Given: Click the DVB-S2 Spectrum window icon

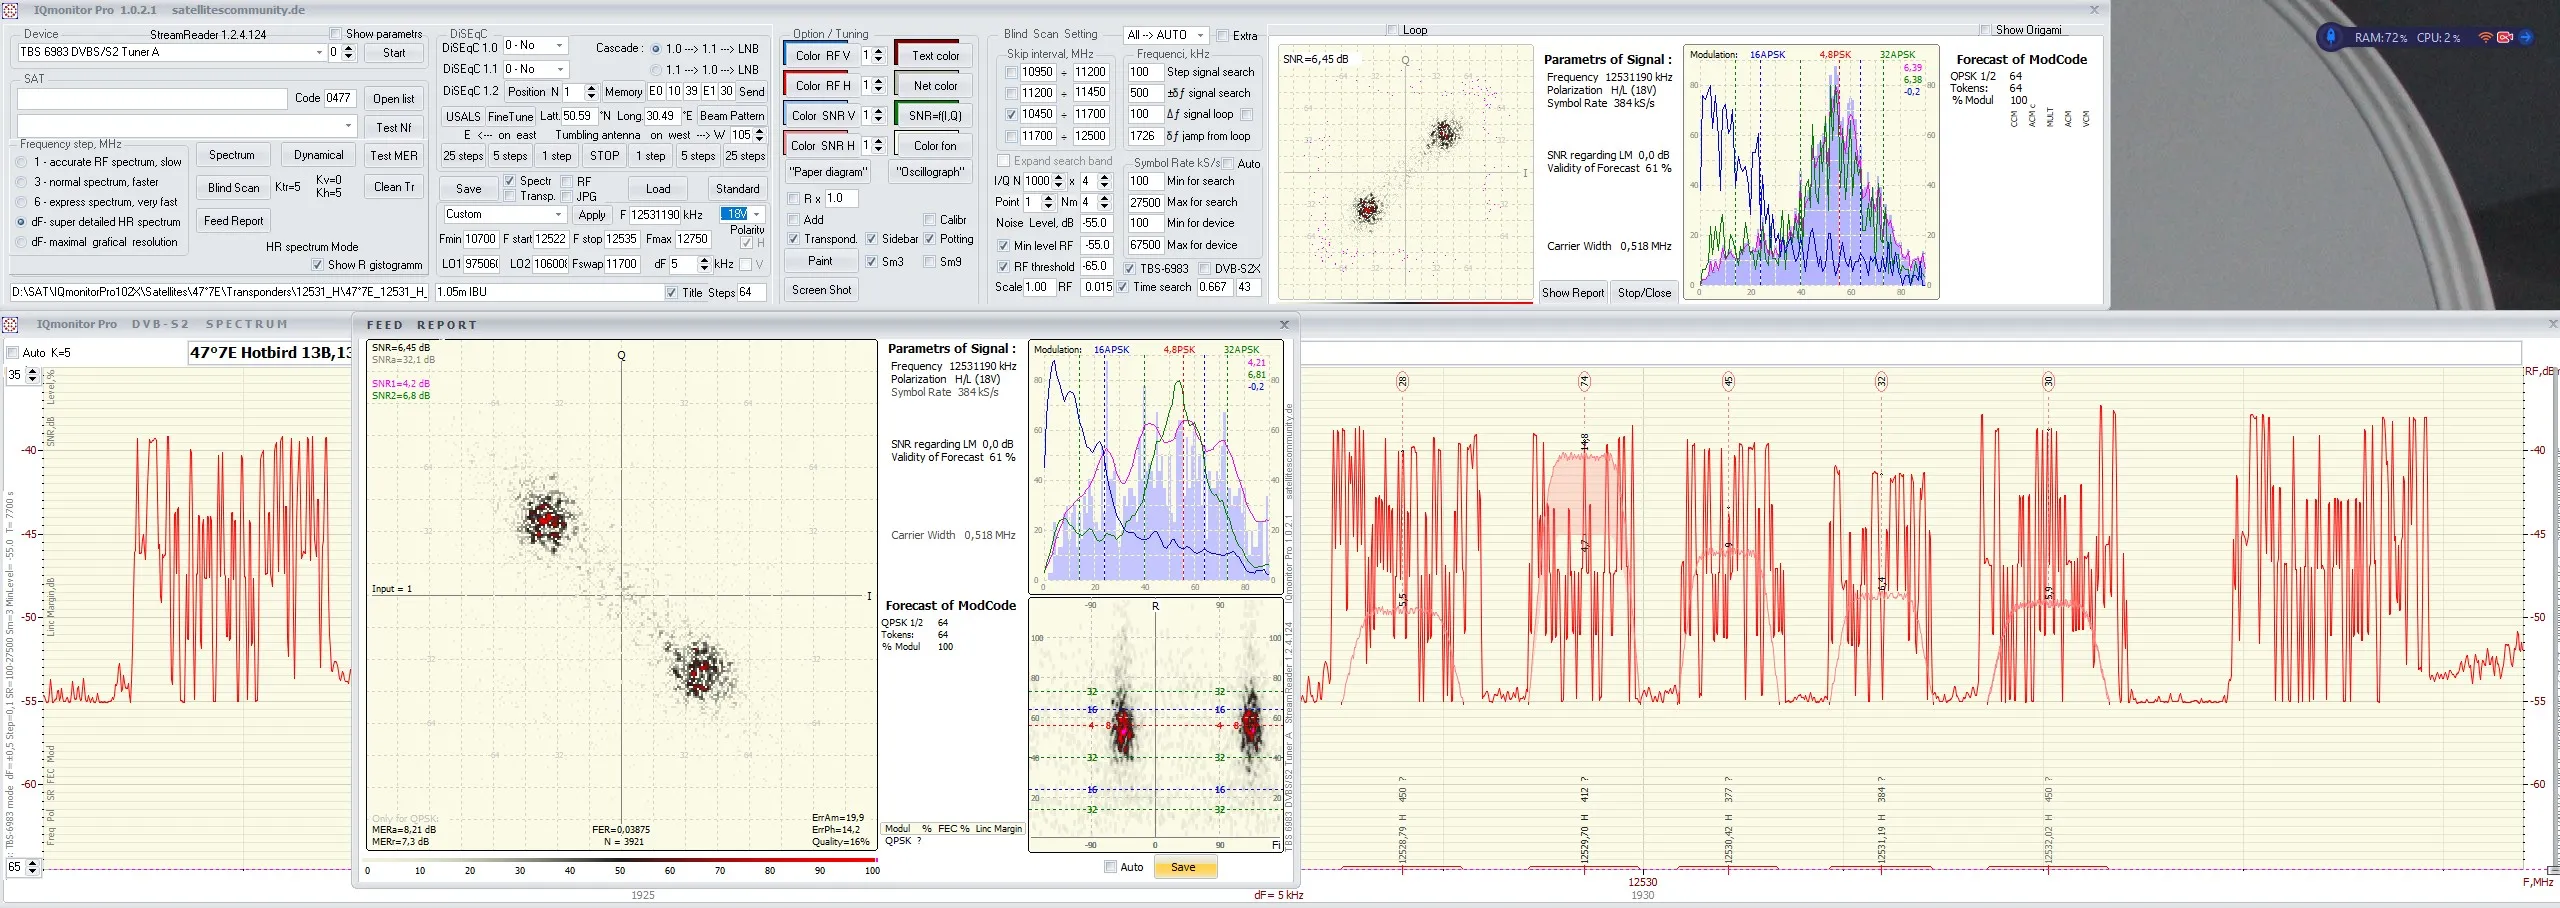Looking at the screenshot, I should point(10,324).
